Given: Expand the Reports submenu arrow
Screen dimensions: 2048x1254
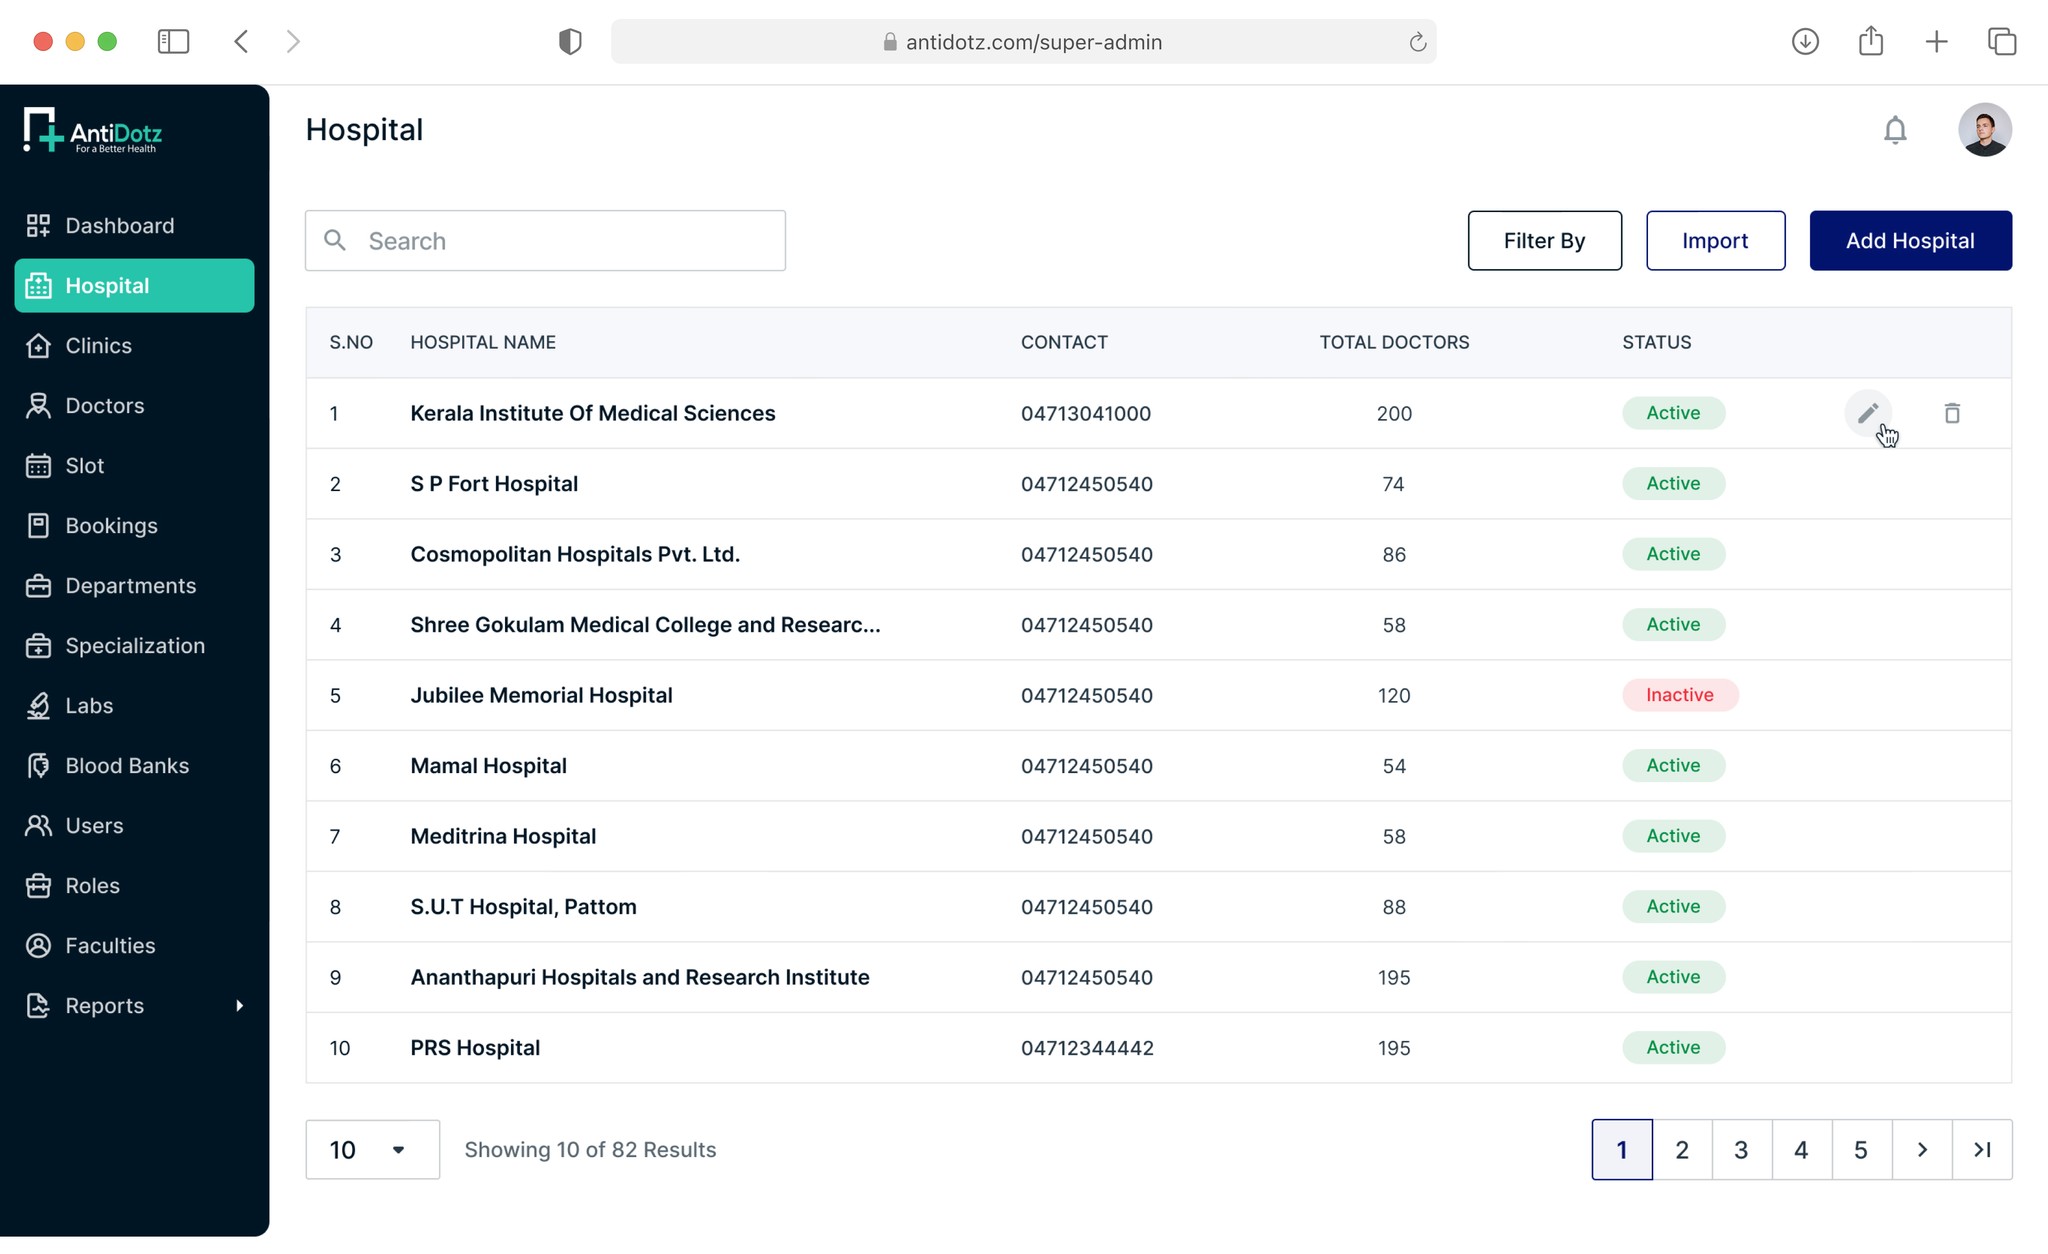Looking at the screenshot, I should coord(239,1006).
